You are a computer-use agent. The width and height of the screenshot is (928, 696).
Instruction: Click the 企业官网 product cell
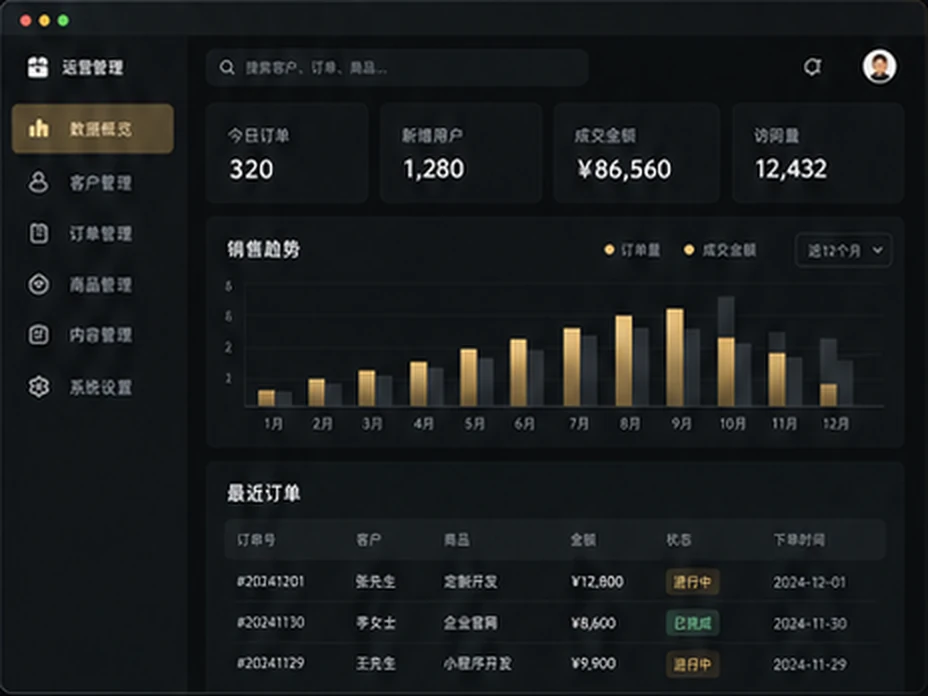(471, 623)
